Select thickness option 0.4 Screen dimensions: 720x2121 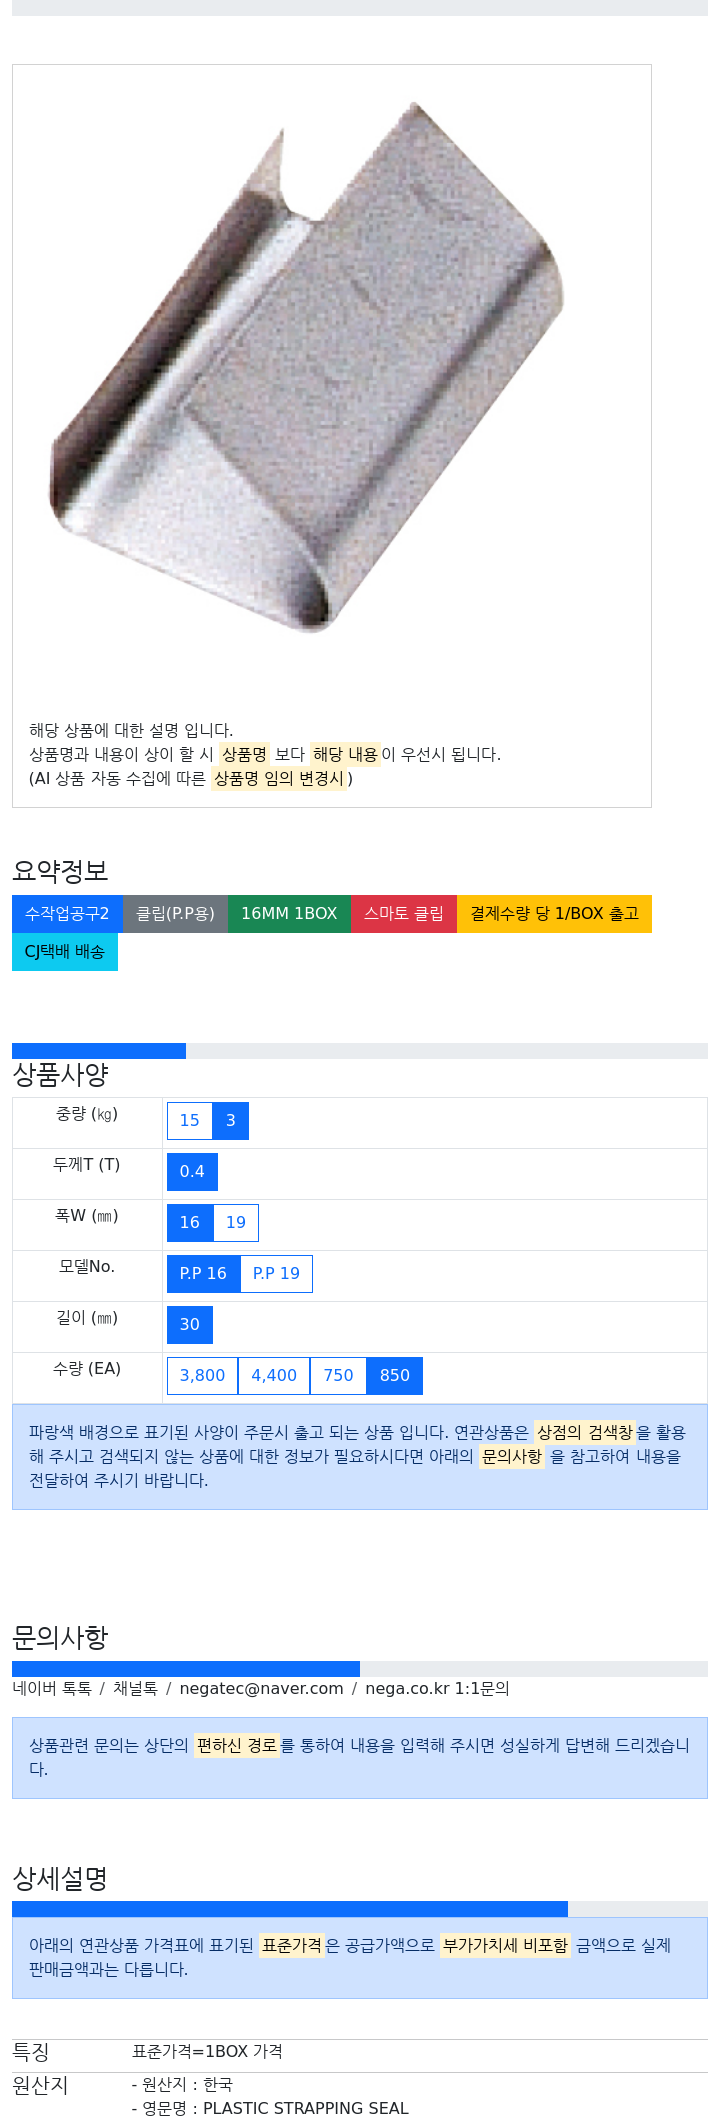coord(192,1172)
